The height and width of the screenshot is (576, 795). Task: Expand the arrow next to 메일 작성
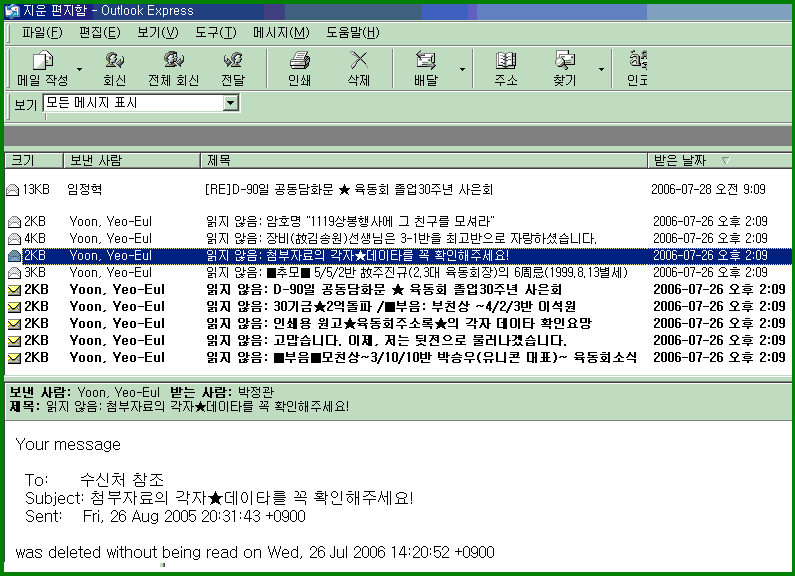coord(80,70)
